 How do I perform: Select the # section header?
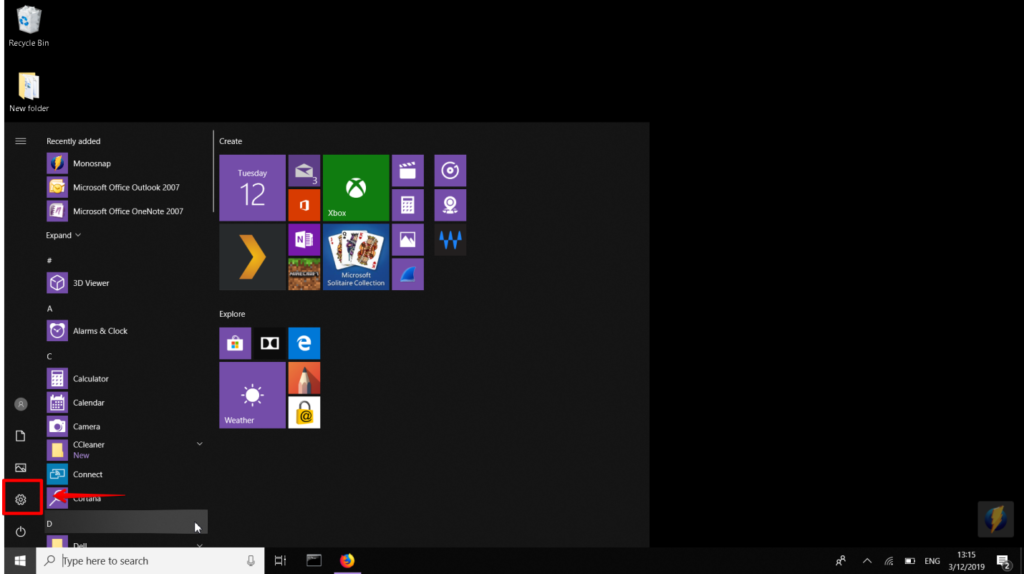(x=50, y=260)
